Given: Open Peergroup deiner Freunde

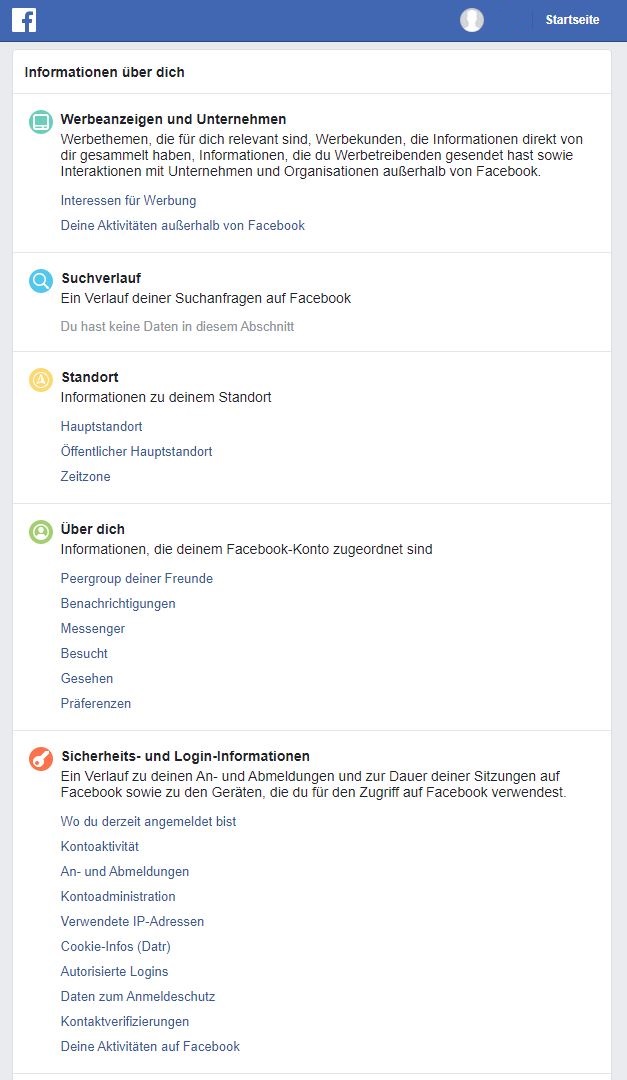Looking at the screenshot, I should (x=136, y=579).
